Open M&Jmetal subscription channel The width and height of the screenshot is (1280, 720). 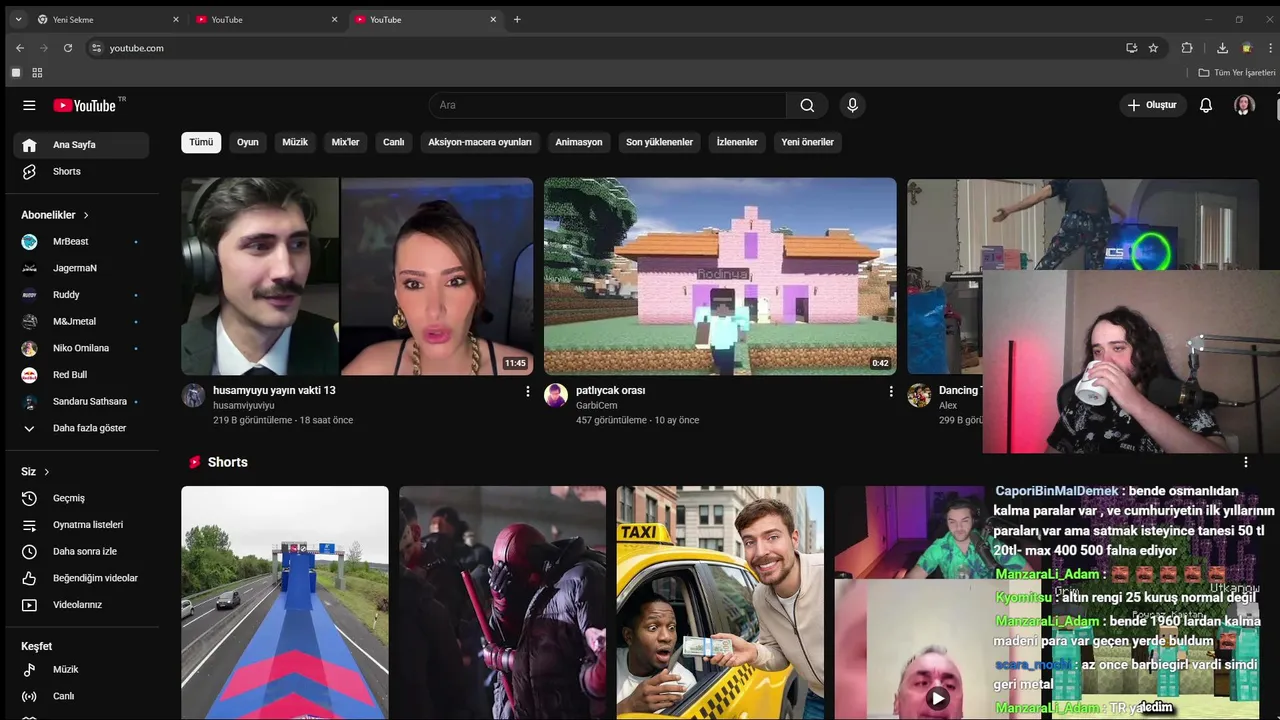(x=81, y=321)
